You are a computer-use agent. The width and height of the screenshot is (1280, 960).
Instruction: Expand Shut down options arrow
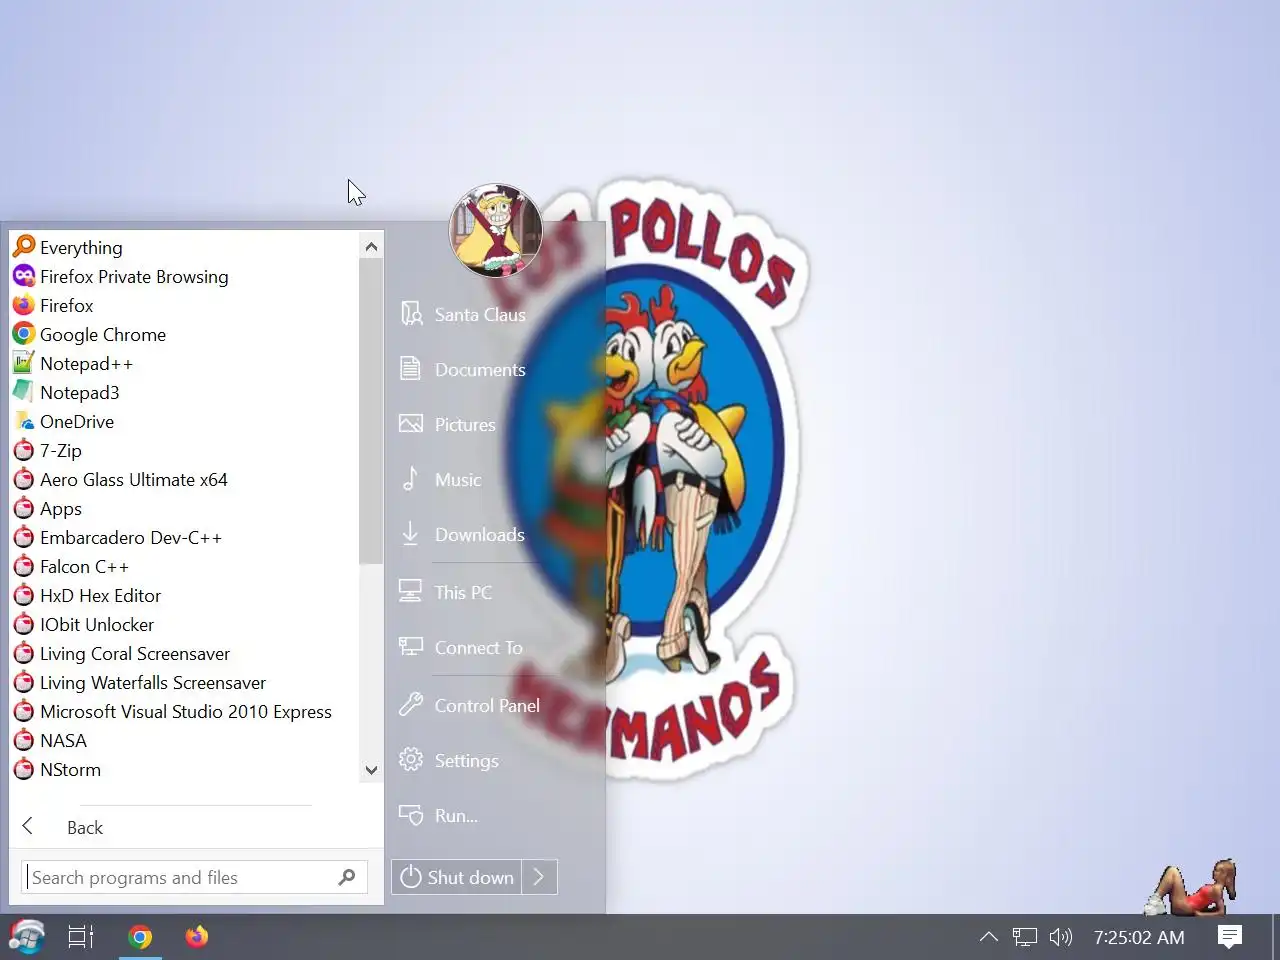click(x=539, y=877)
